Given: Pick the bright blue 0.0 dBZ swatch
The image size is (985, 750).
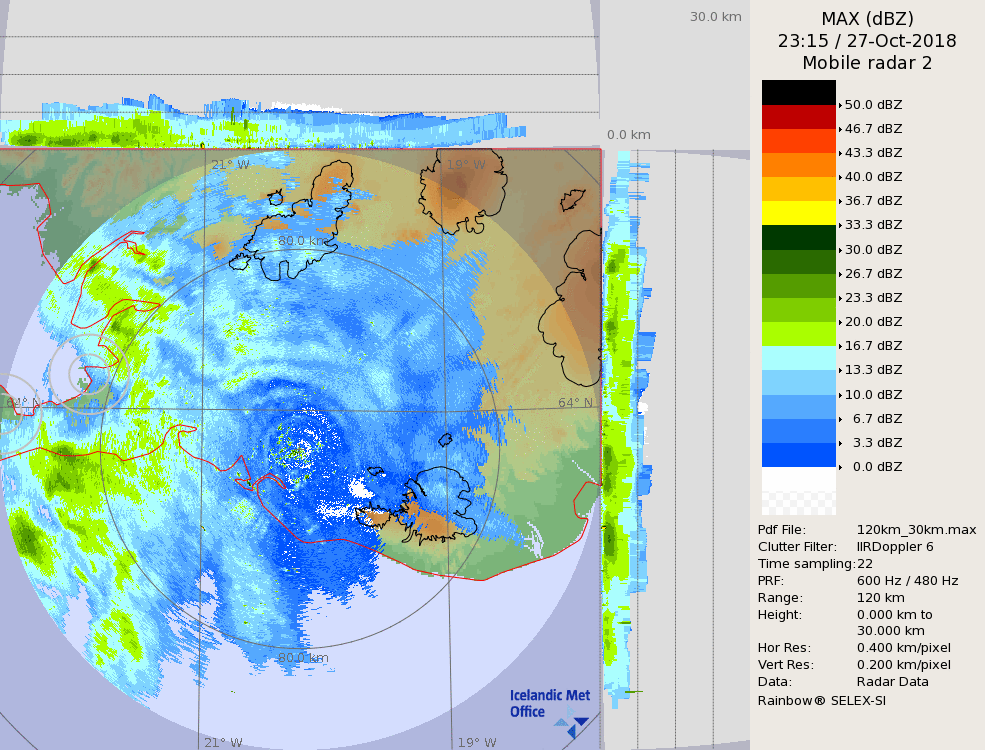Looking at the screenshot, I should (x=798, y=455).
